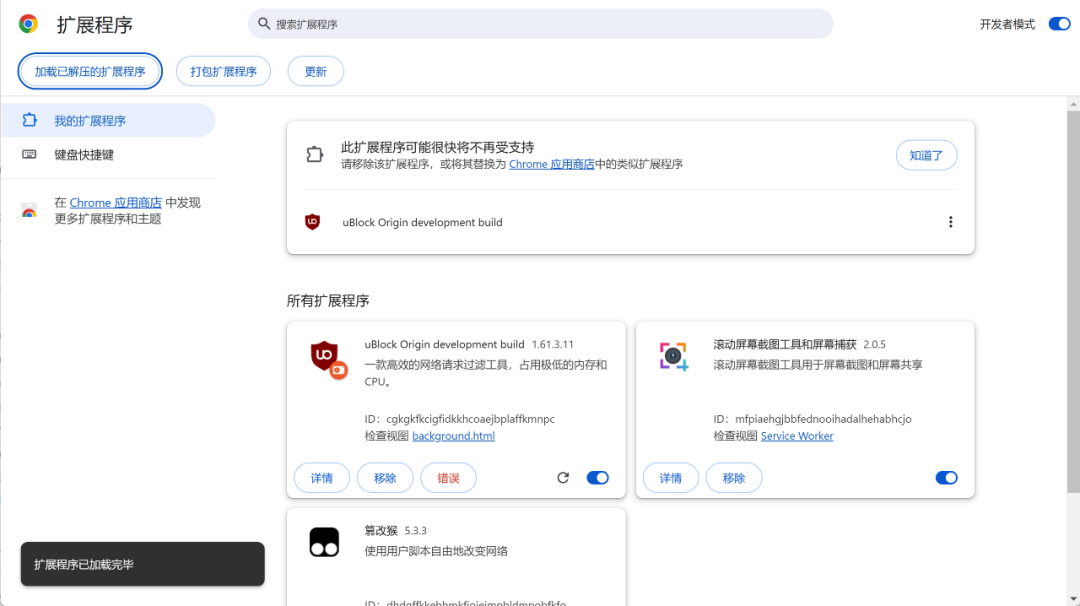Screen dimensions: 1080x606
Task: Click the scrollbar up arrow
Action: tap(1073, 105)
